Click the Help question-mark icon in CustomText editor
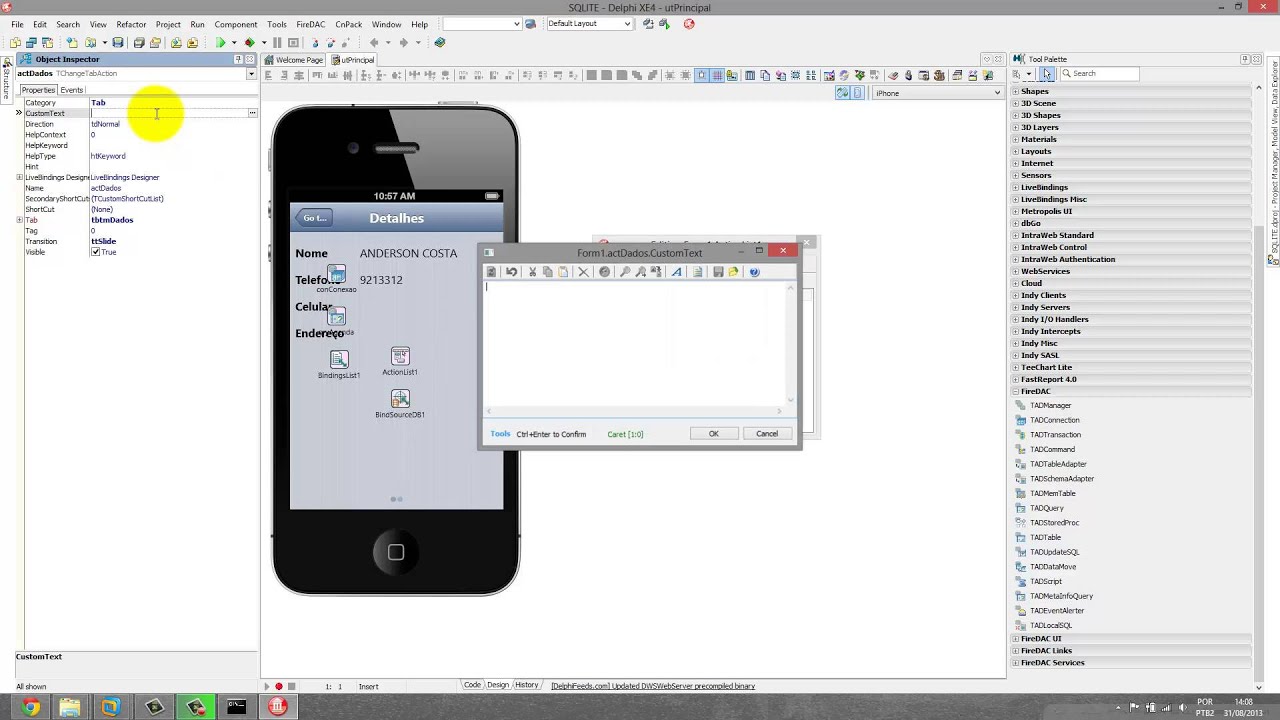 click(x=754, y=272)
